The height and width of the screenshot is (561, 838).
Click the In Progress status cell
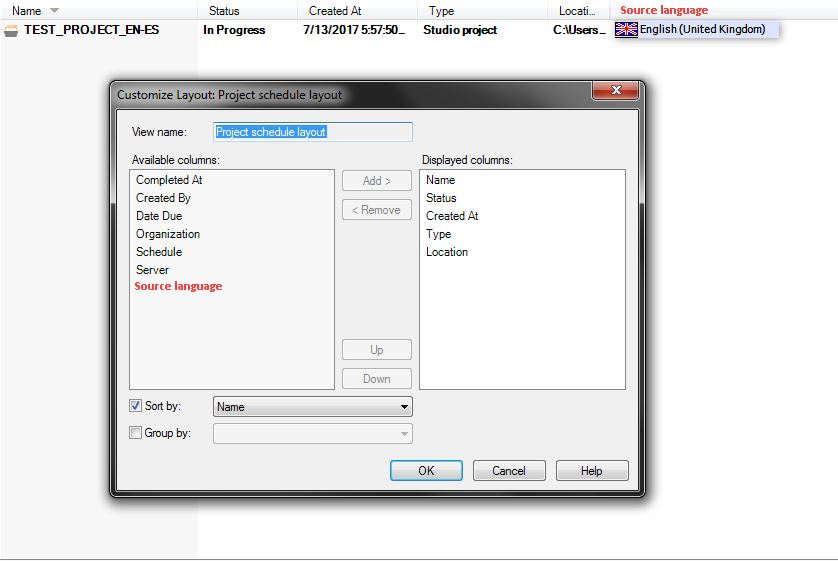(x=234, y=30)
